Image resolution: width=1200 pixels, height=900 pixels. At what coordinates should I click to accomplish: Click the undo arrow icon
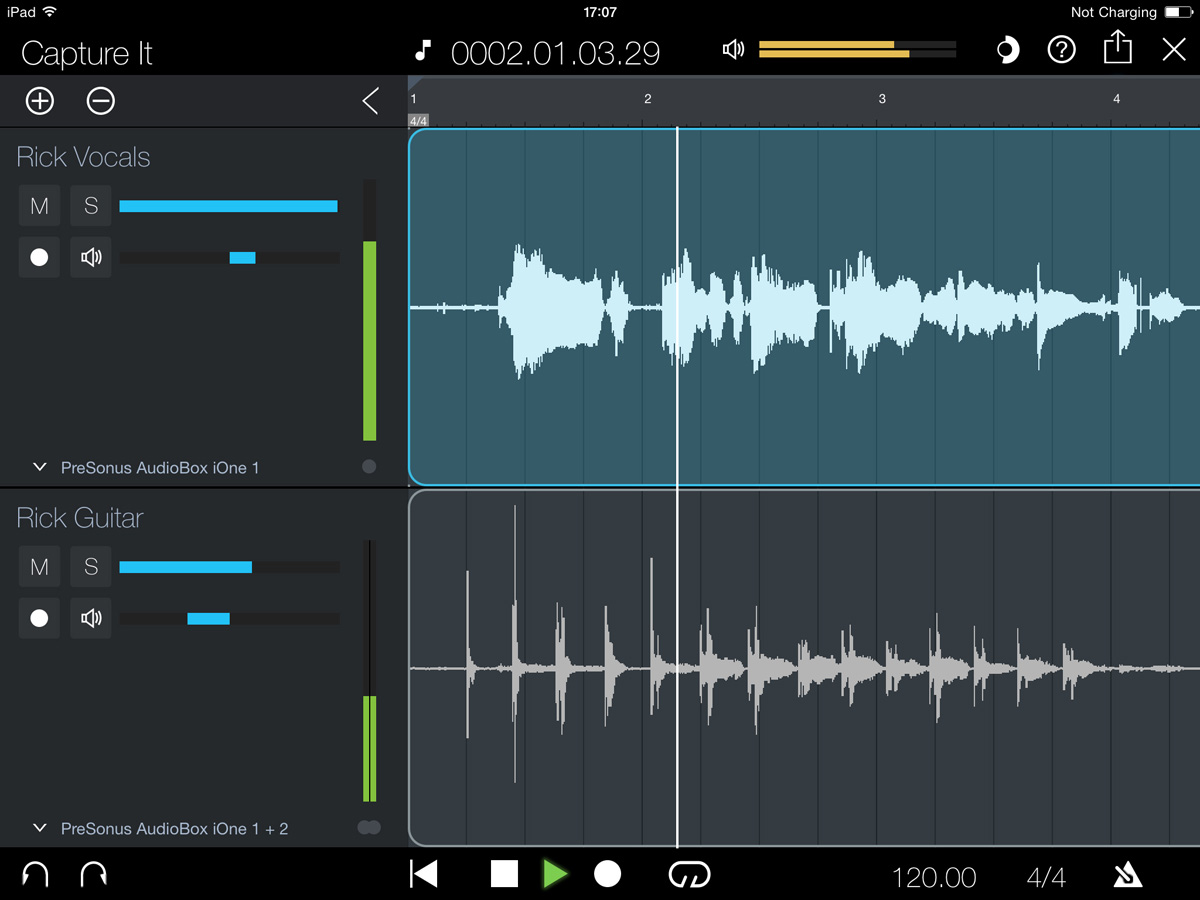pos(35,875)
